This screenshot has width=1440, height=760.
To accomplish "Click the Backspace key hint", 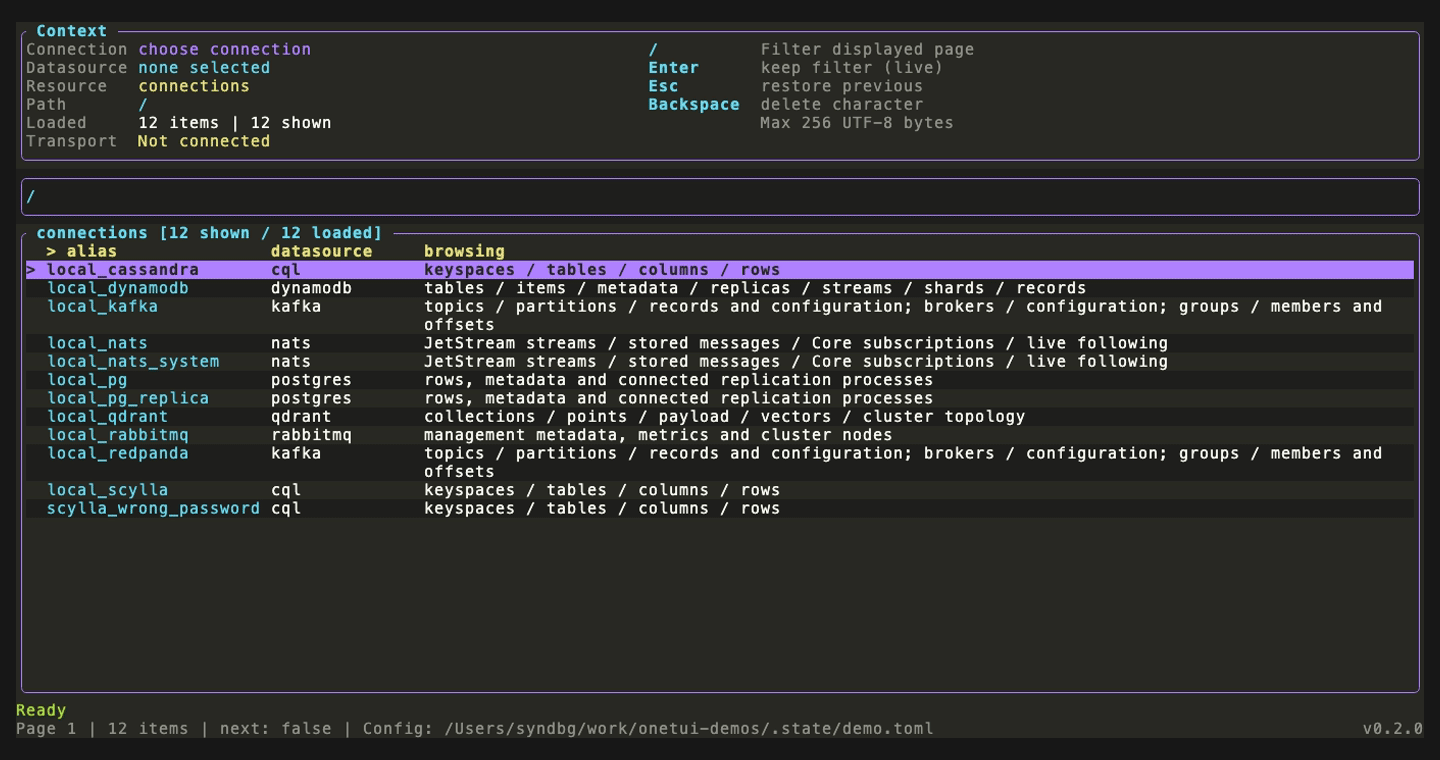I will (x=694, y=104).
